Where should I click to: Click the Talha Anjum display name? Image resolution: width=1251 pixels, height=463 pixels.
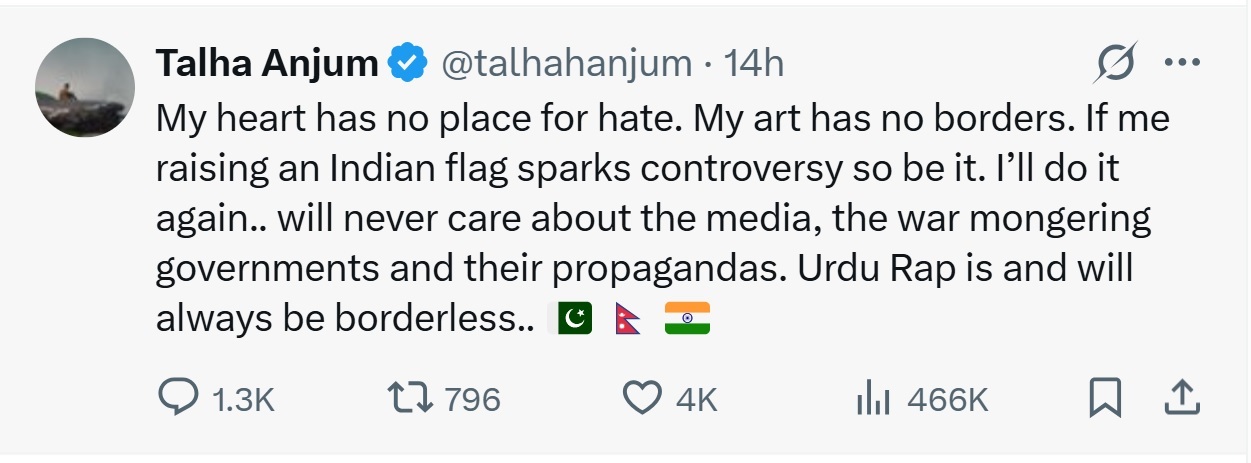click(265, 64)
